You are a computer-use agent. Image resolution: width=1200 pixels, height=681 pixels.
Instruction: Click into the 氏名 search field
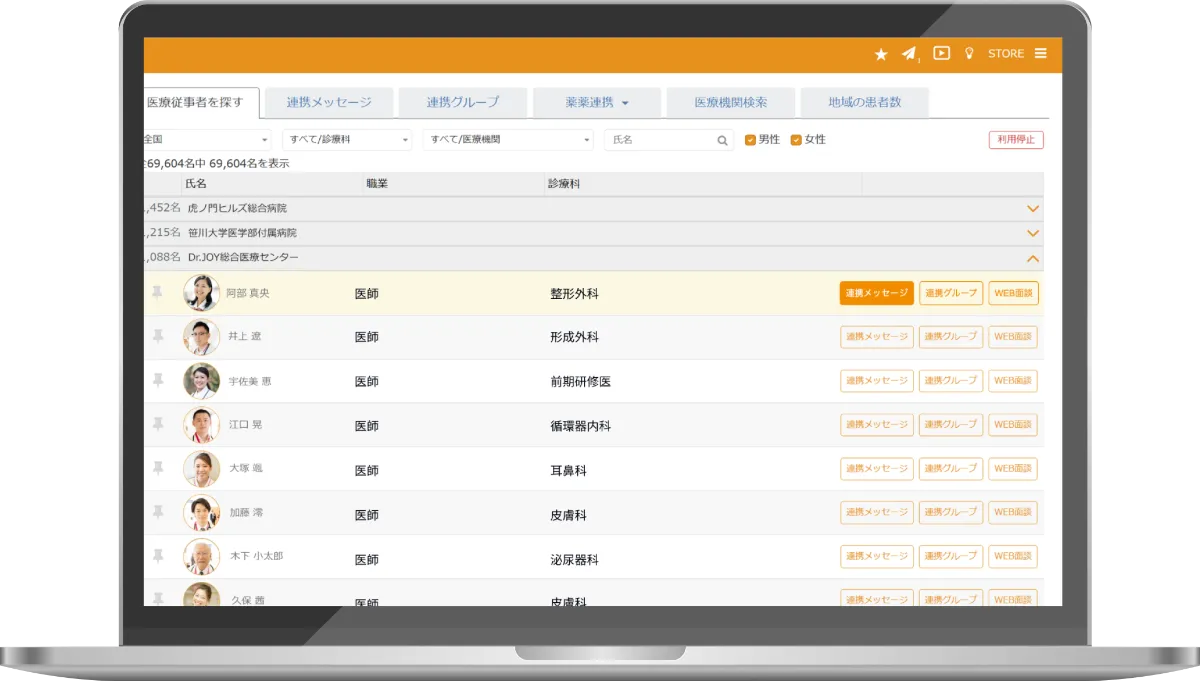pos(668,140)
